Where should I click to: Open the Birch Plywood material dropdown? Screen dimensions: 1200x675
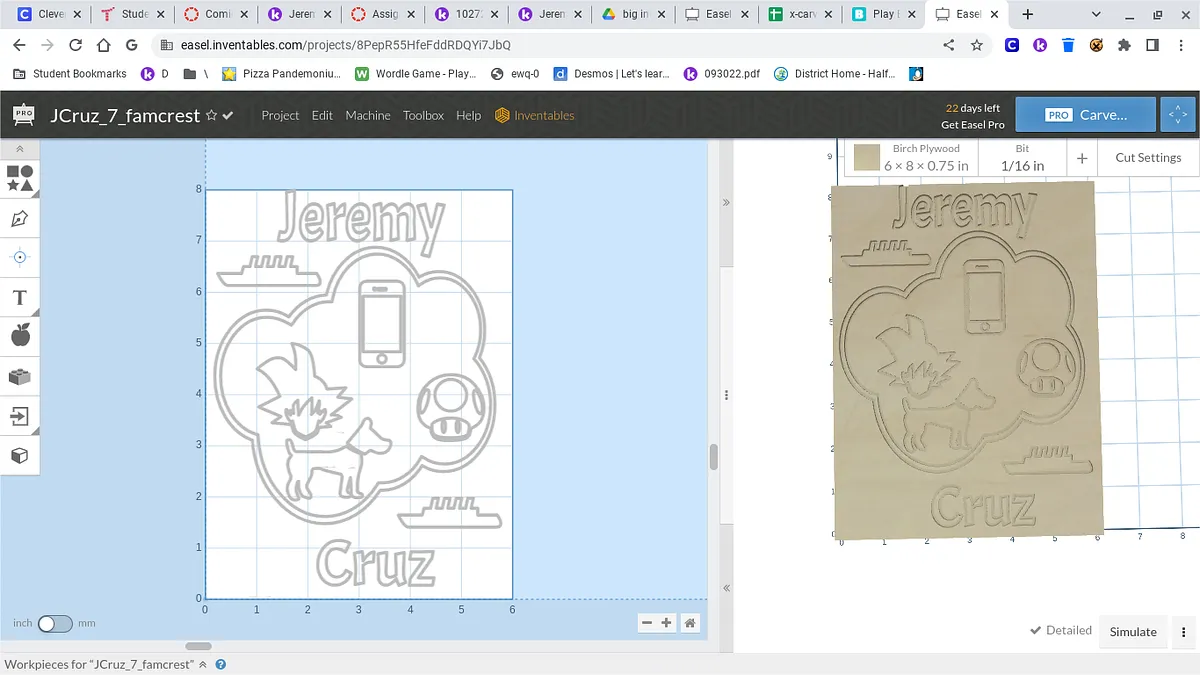[926, 157]
